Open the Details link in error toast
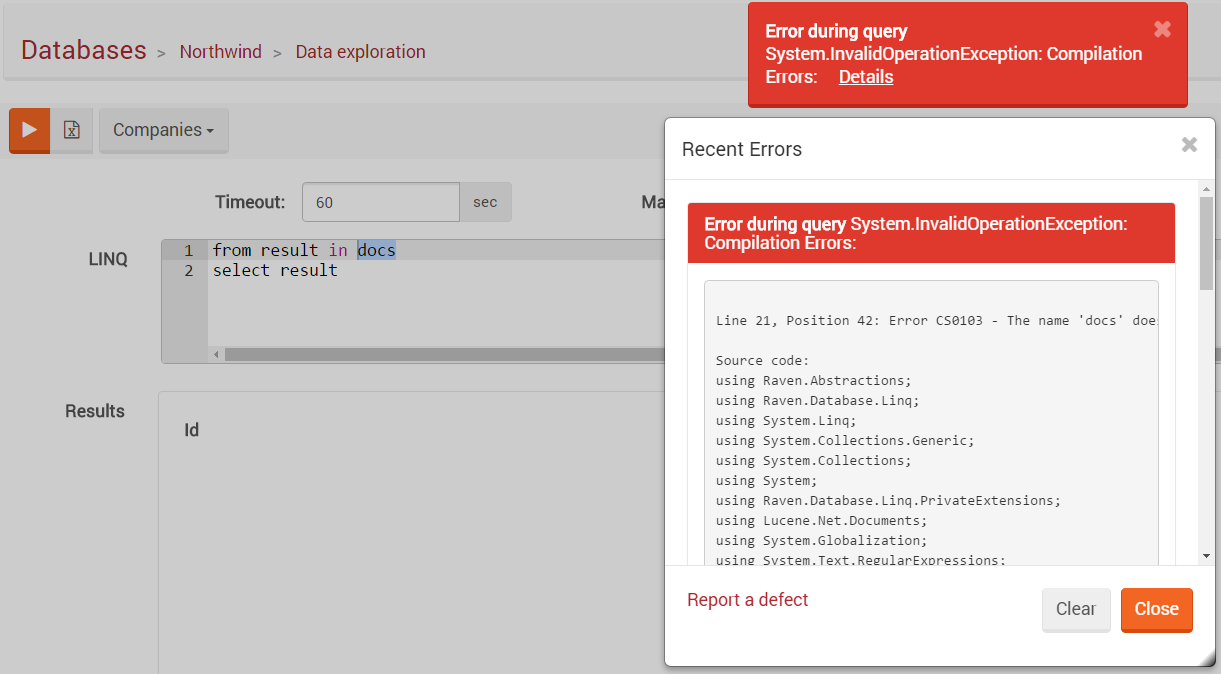Image resolution: width=1221 pixels, height=674 pixels. [x=866, y=77]
